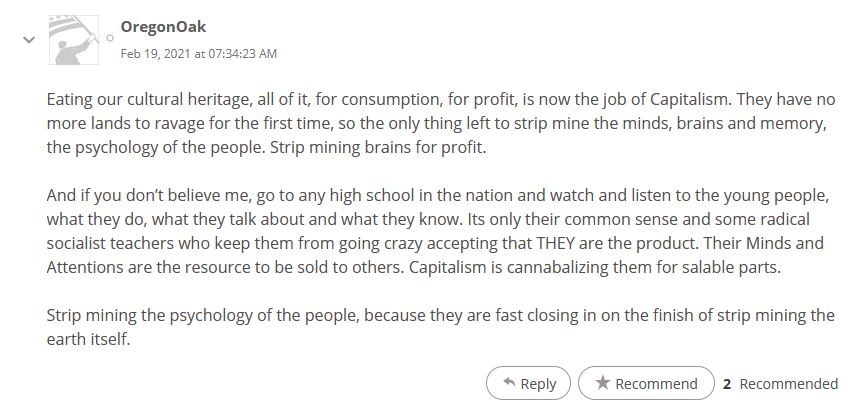
Task: Click the Recommended label text
Action: 789,384
